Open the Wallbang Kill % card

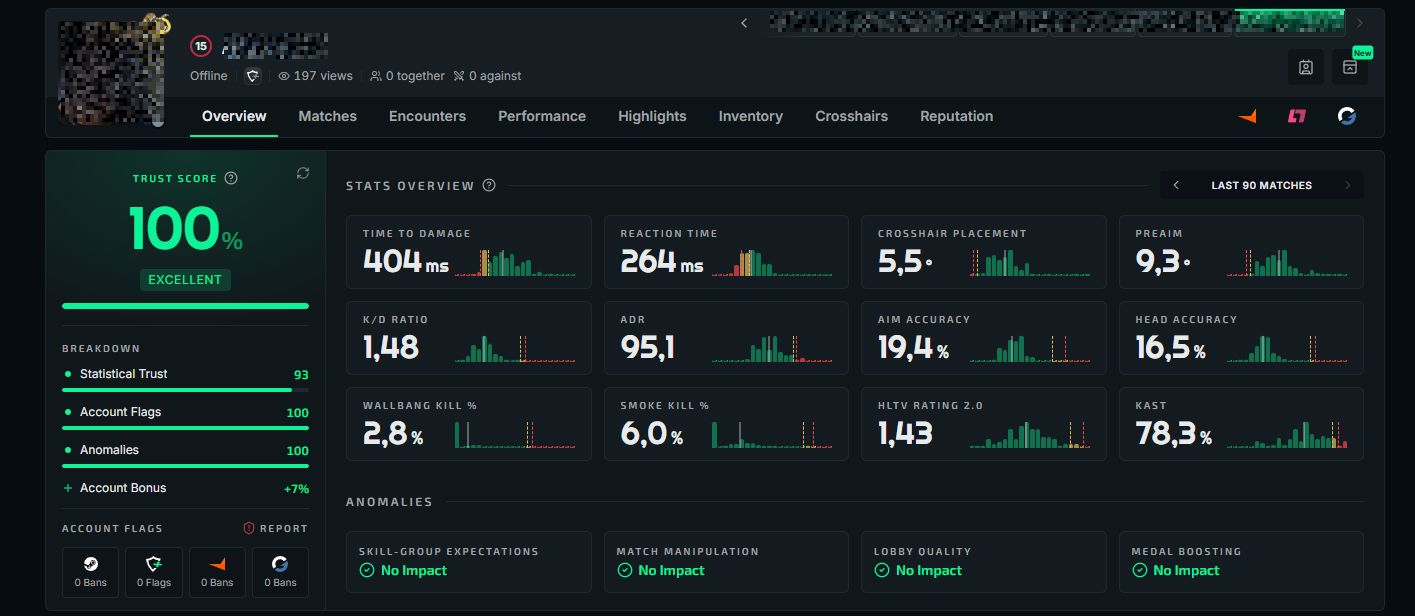(469, 424)
